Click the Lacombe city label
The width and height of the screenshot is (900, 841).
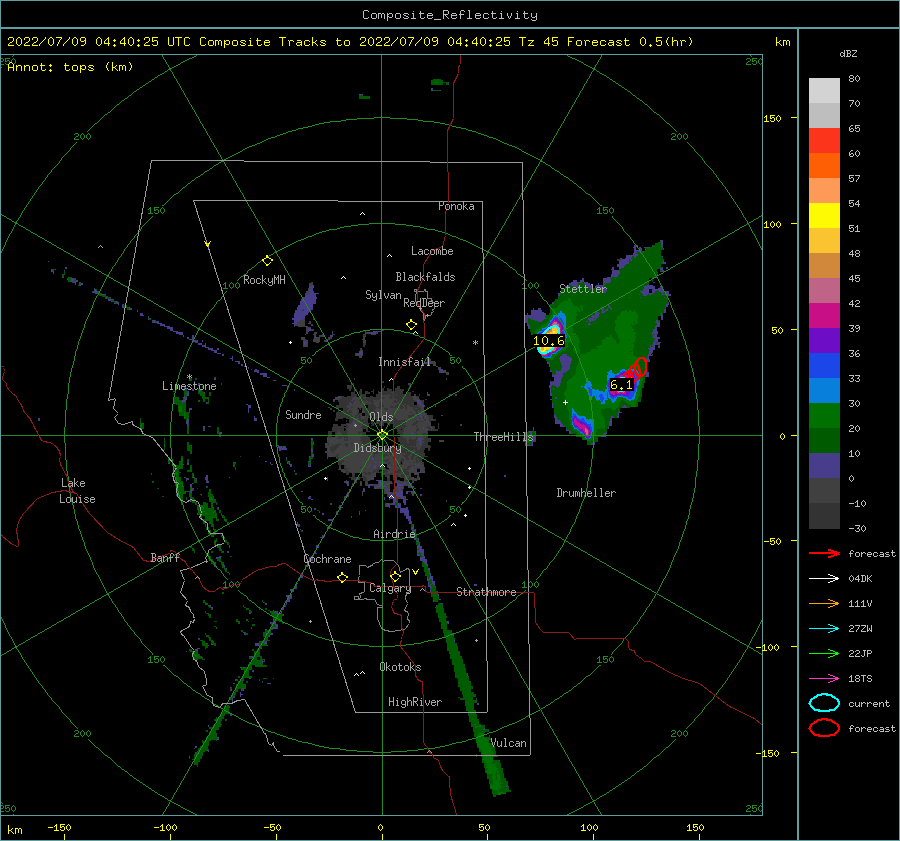coord(432,251)
